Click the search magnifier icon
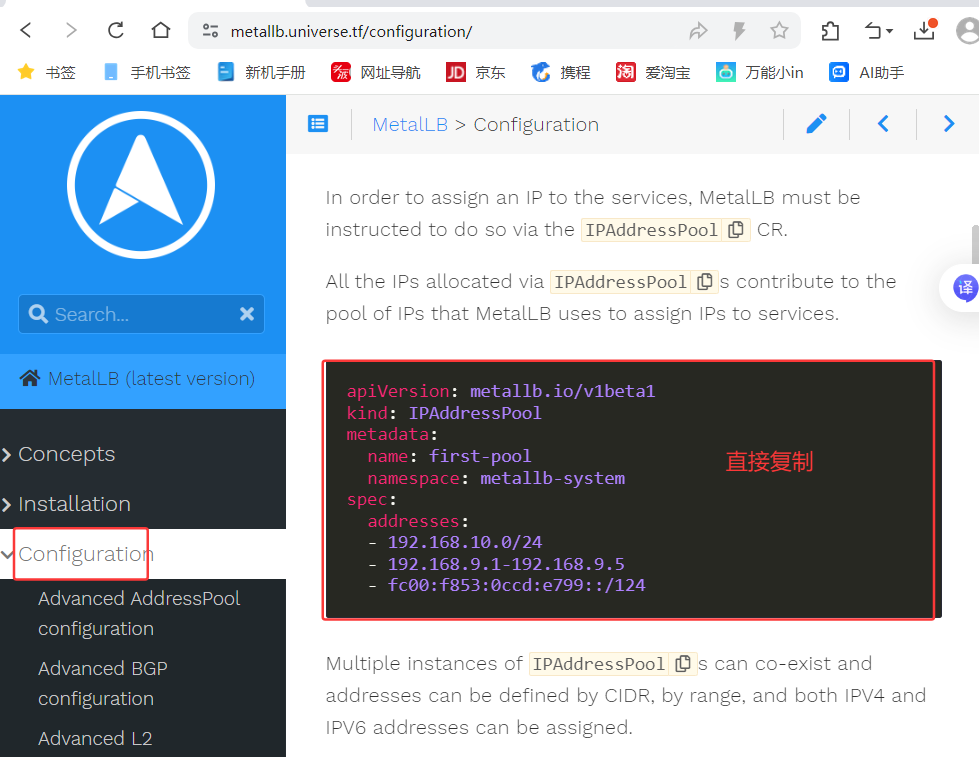979x757 pixels. (x=38, y=314)
